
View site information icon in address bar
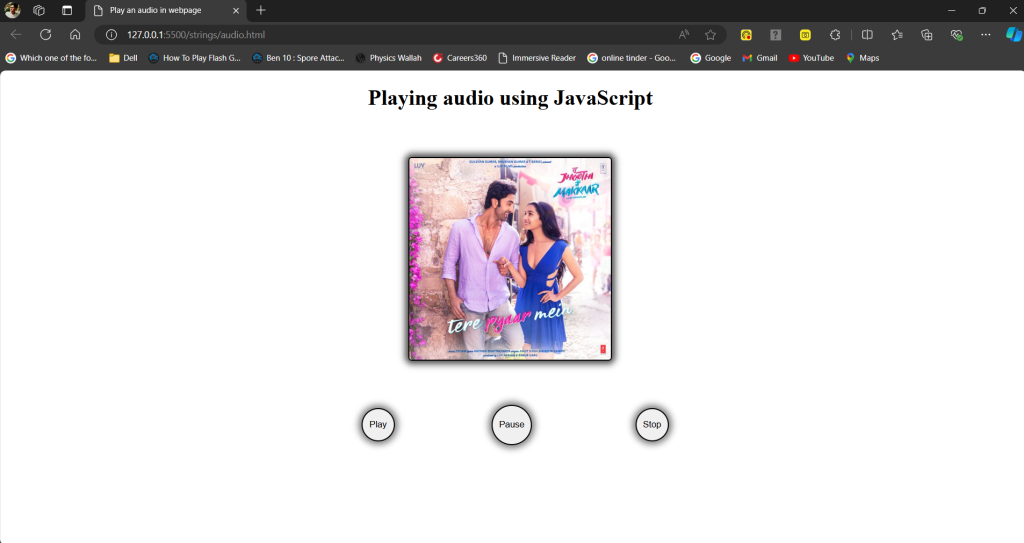[112, 35]
